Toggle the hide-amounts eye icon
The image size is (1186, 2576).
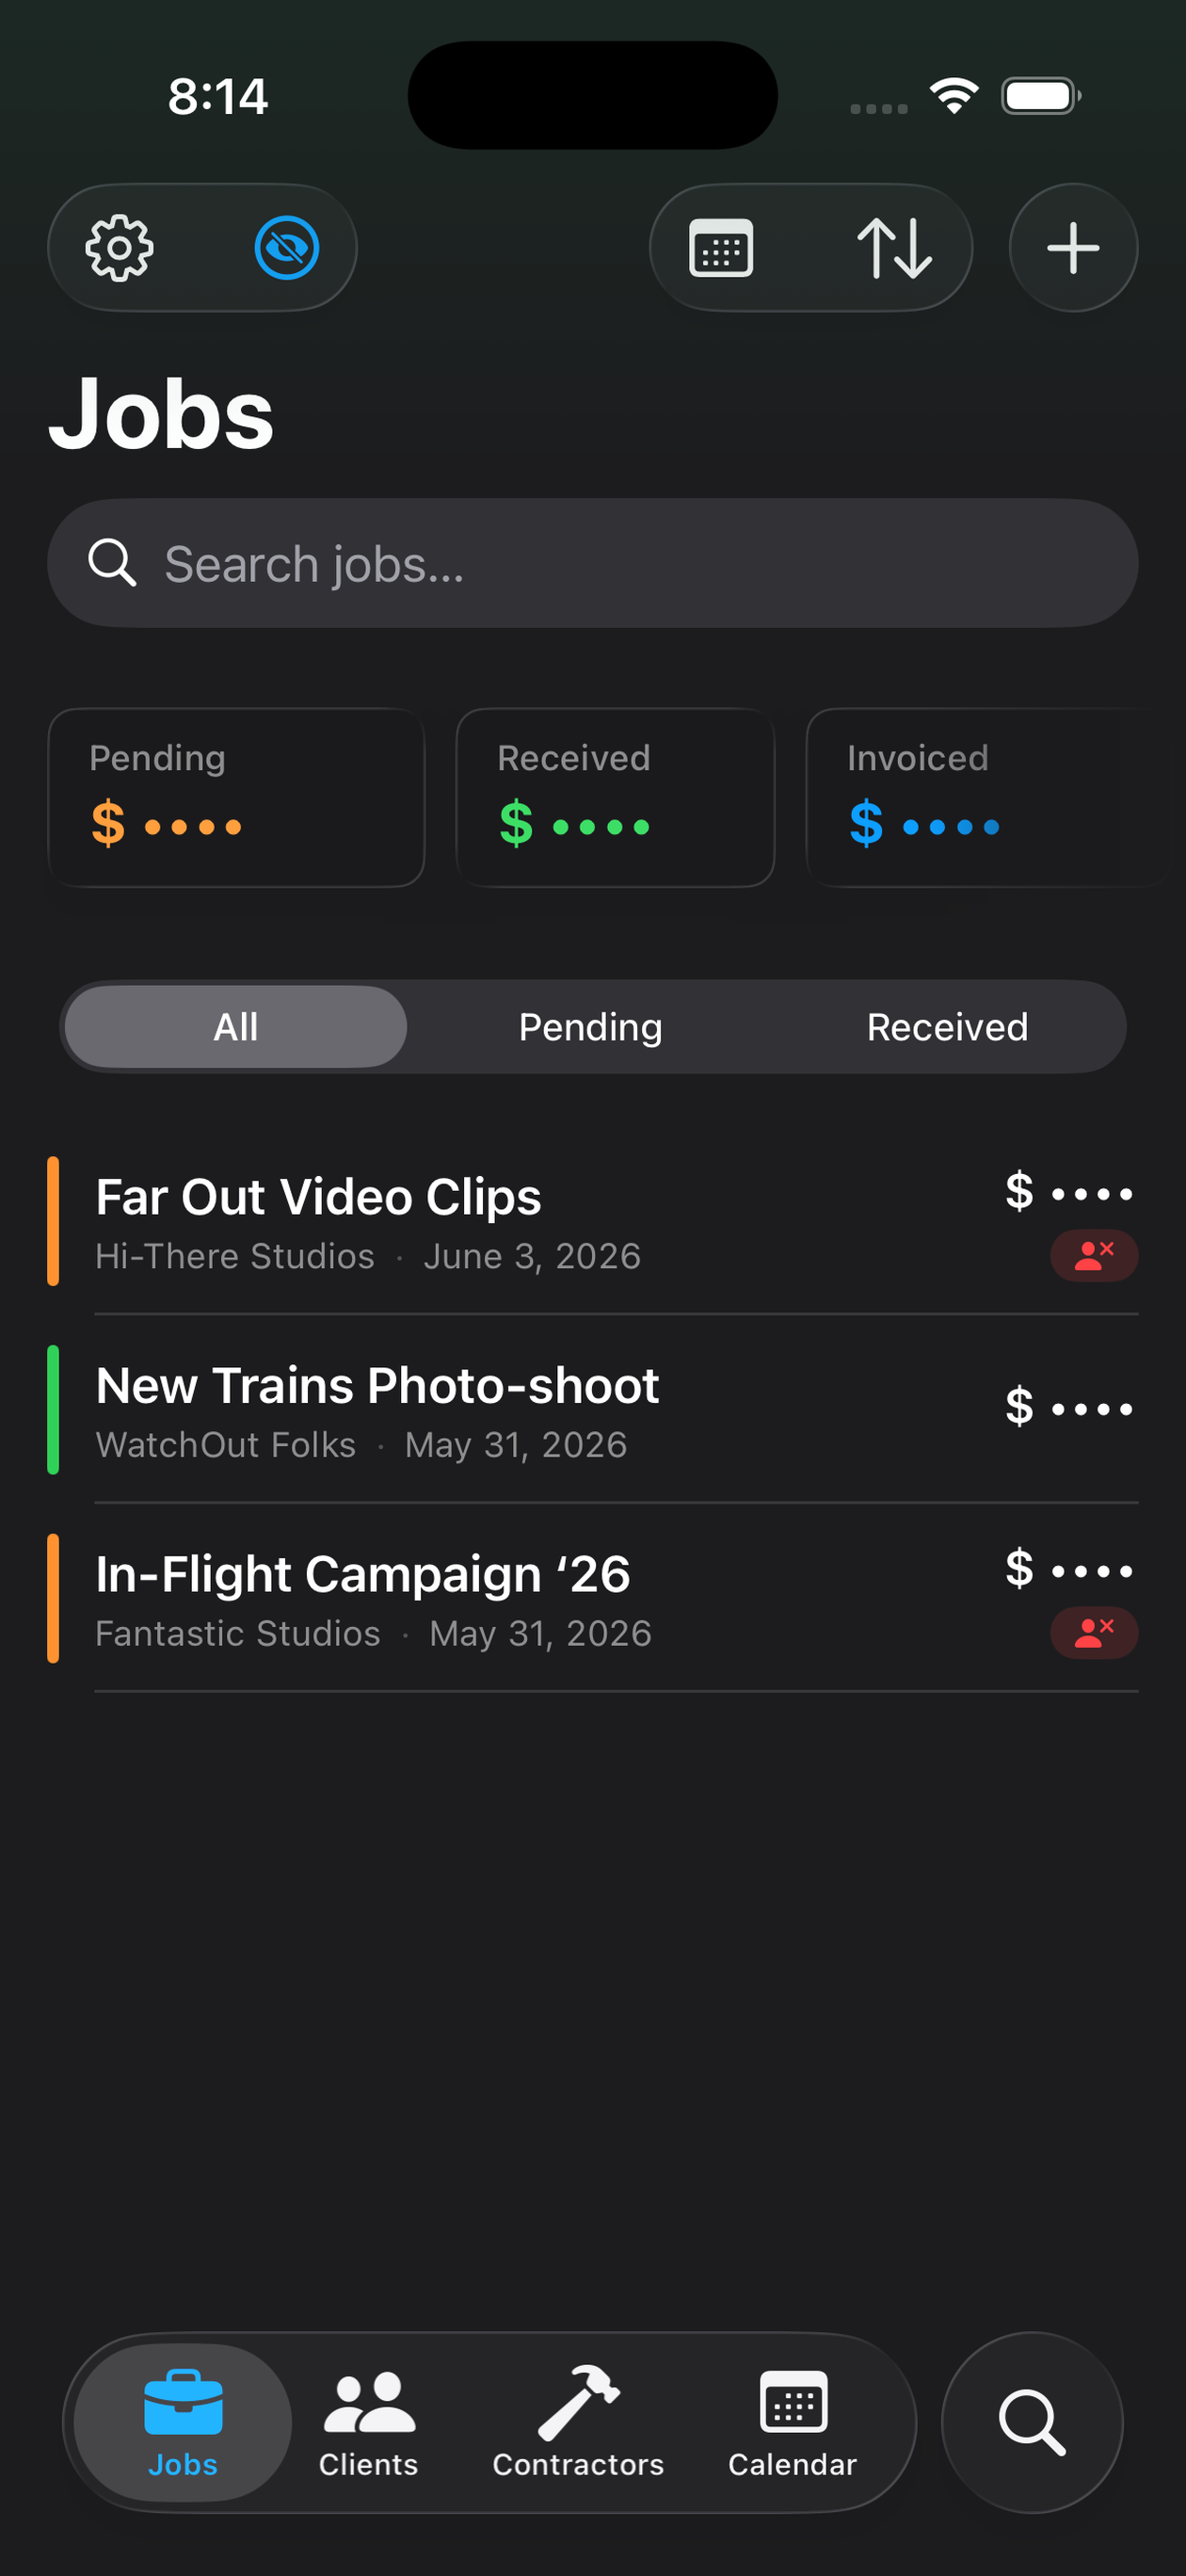click(287, 248)
